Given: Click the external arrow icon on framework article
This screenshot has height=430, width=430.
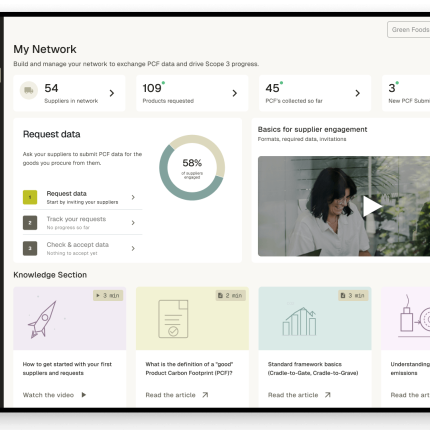Looking at the screenshot, I should click(328, 395).
